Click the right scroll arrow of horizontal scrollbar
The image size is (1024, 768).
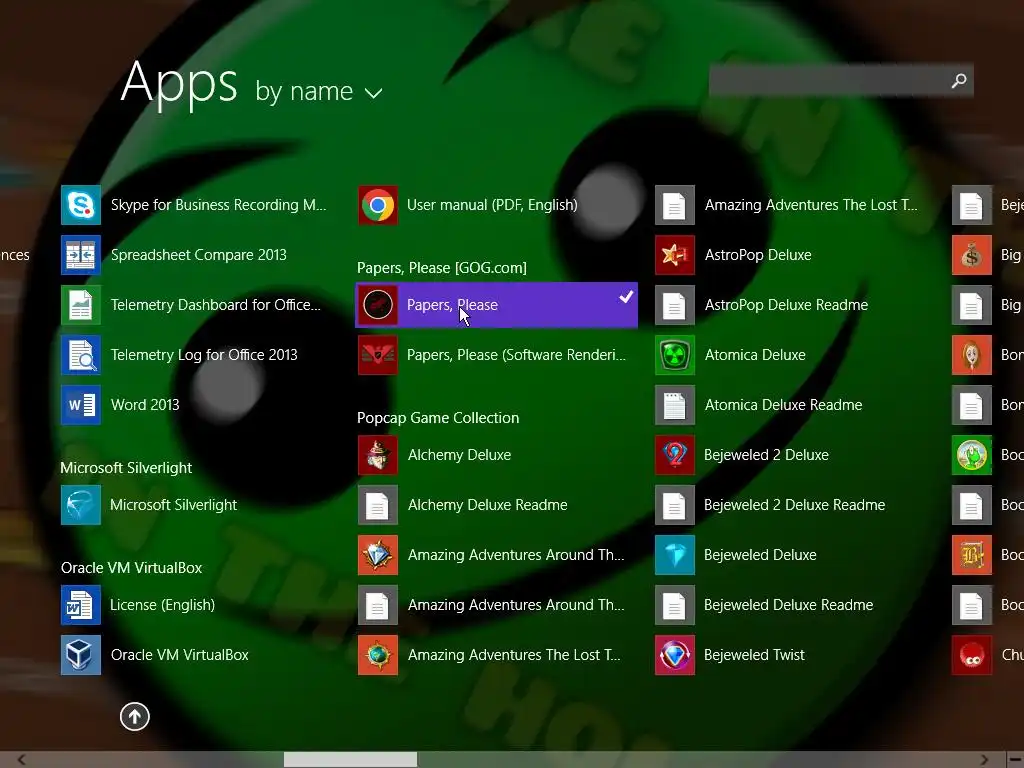(984, 760)
